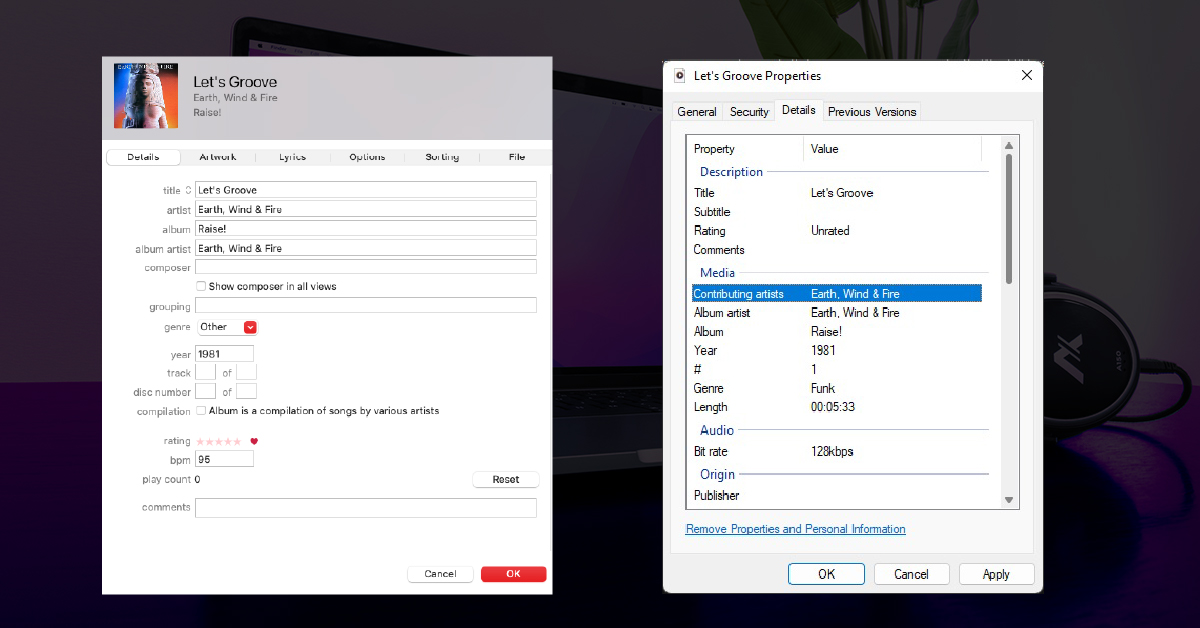Switch to the Artwork tab
Image resolution: width=1200 pixels, height=628 pixels.
tap(217, 157)
